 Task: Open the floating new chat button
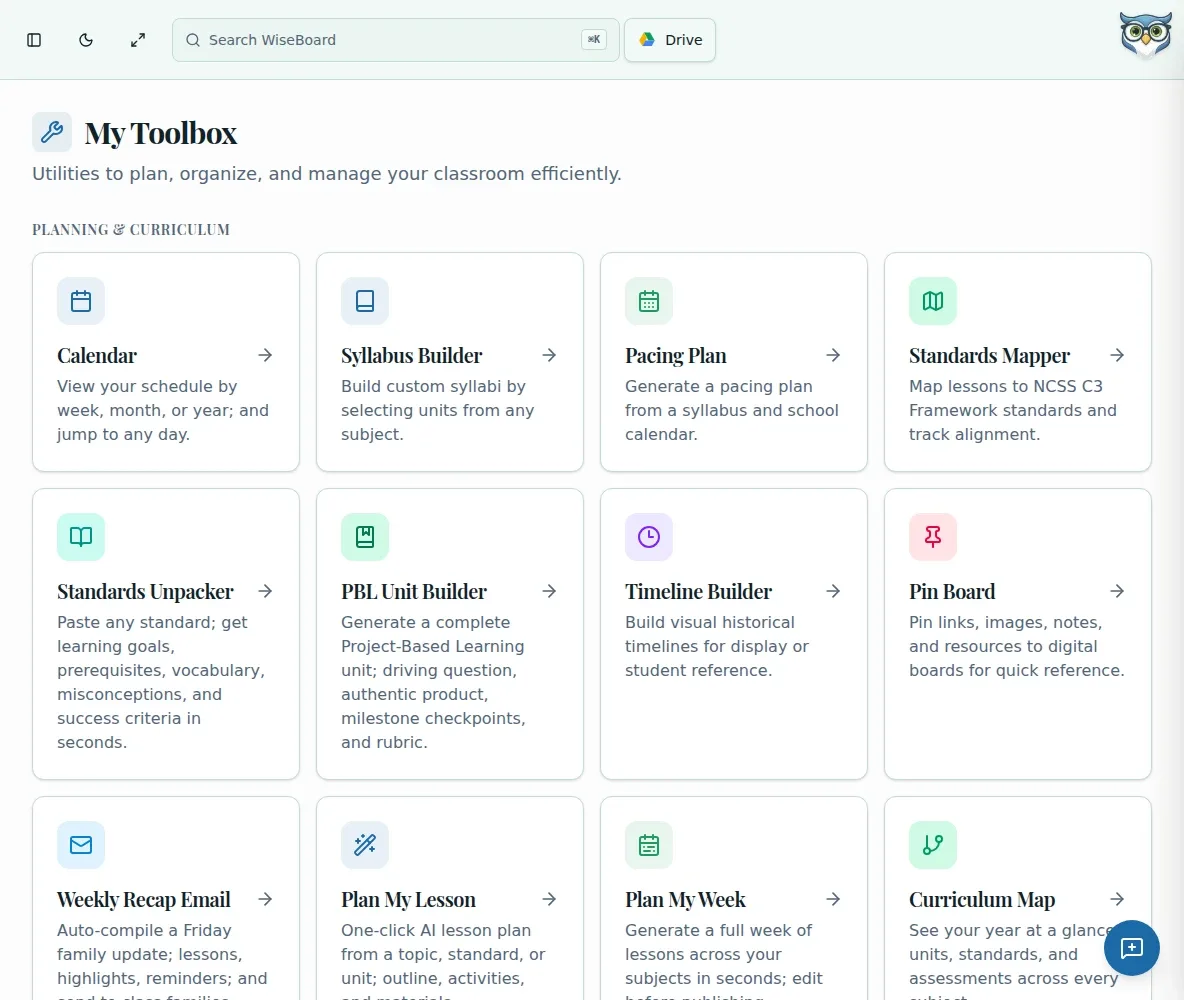click(x=1131, y=948)
